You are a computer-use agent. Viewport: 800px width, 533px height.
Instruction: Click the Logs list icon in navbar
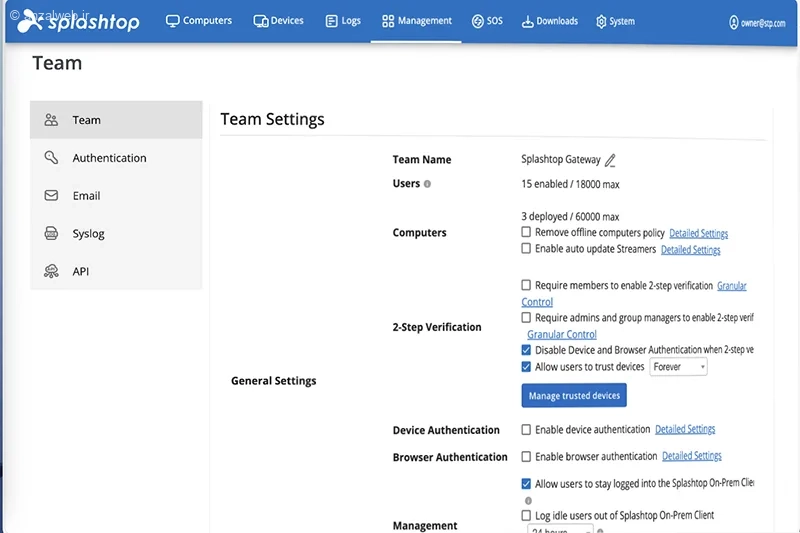(x=332, y=21)
